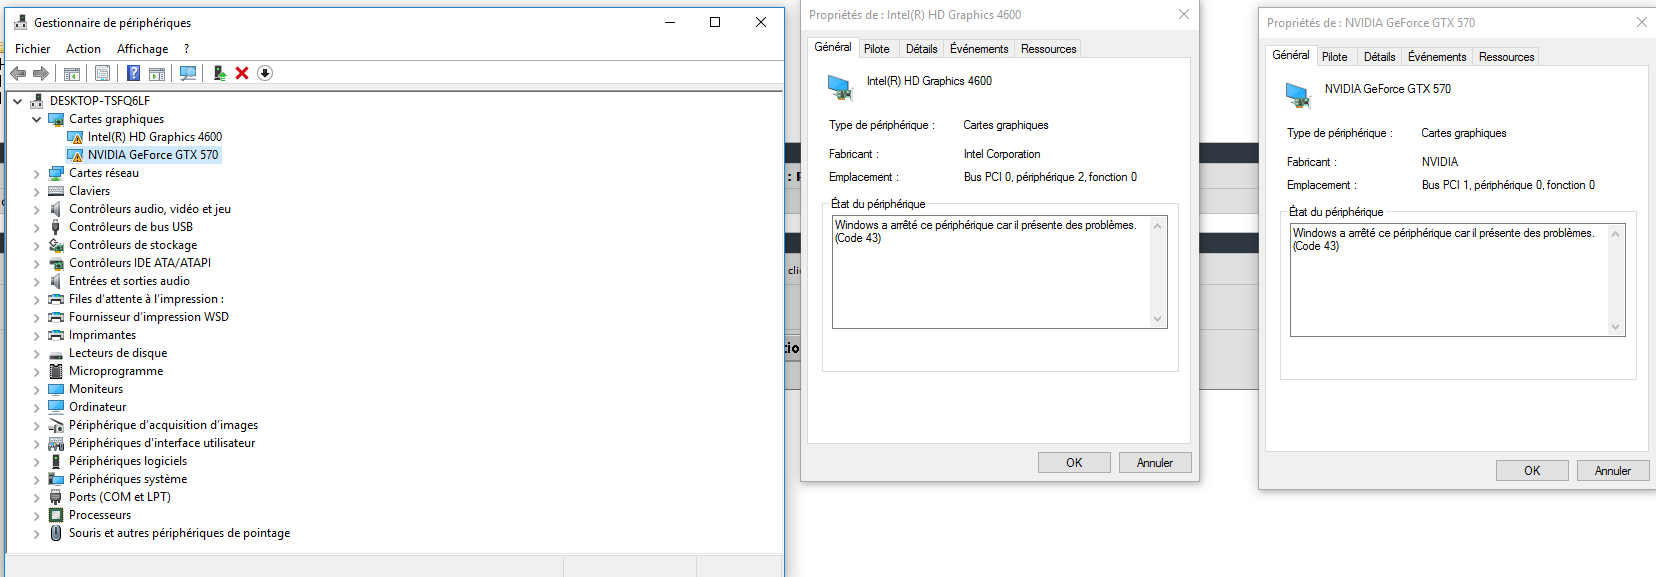The height and width of the screenshot is (577, 1656).
Task: Expand the Ordinateur node
Action: (37, 407)
